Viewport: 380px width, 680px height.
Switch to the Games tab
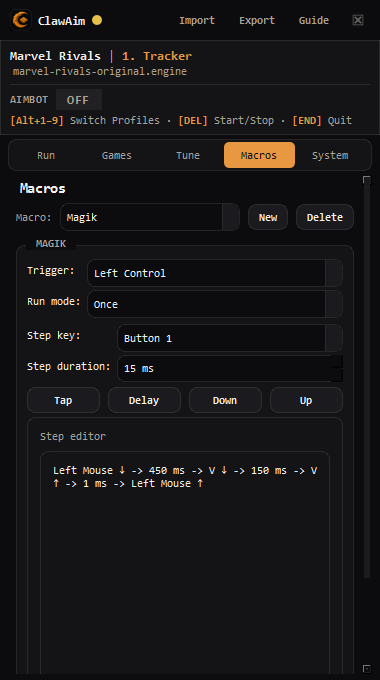117,155
